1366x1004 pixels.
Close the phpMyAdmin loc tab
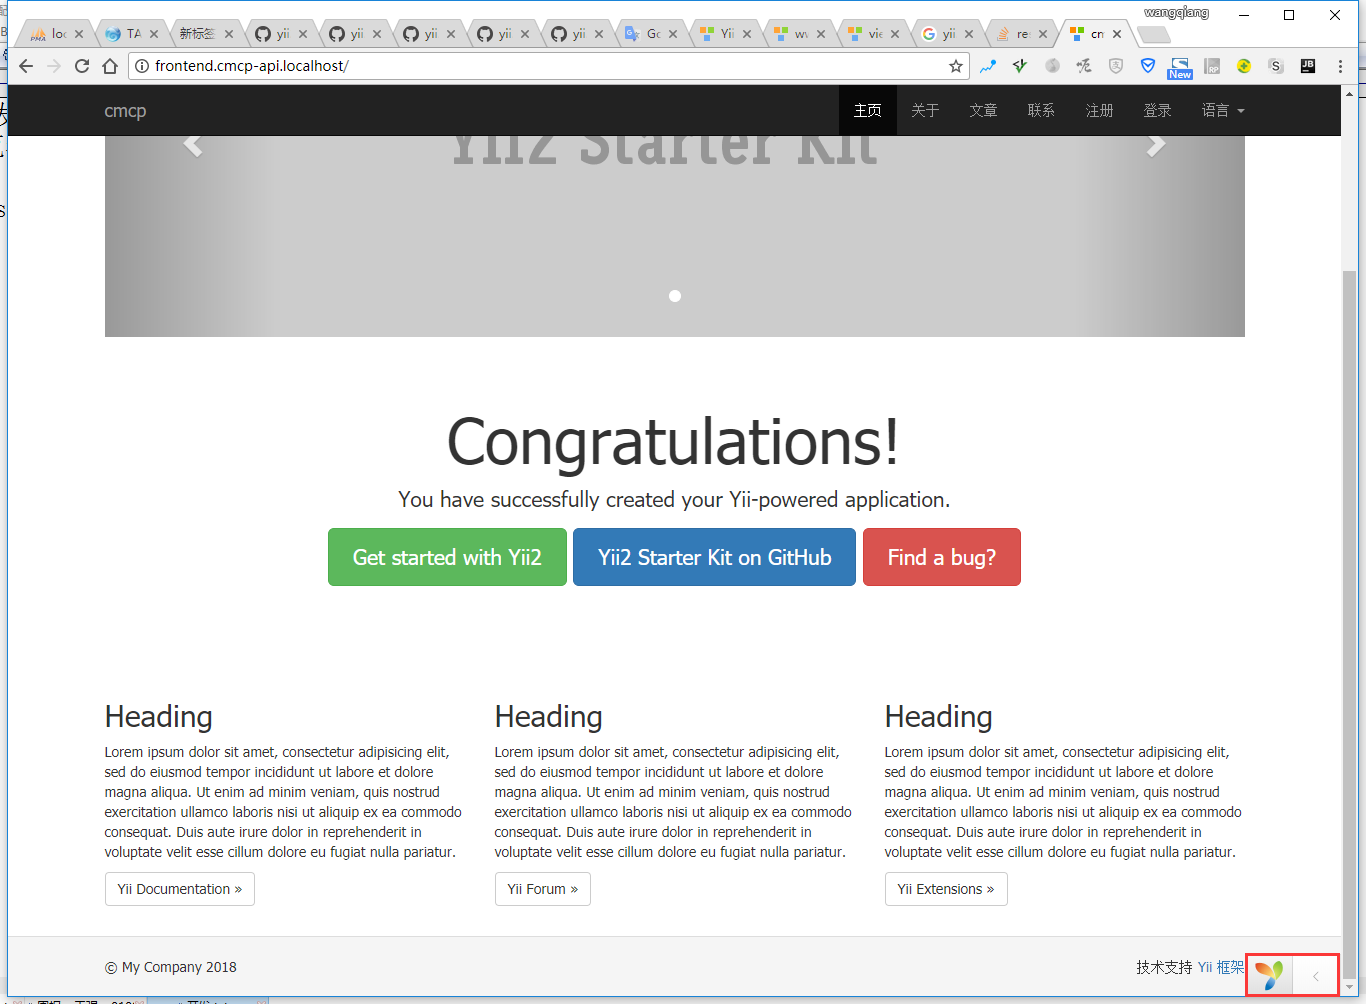coord(79,34)
